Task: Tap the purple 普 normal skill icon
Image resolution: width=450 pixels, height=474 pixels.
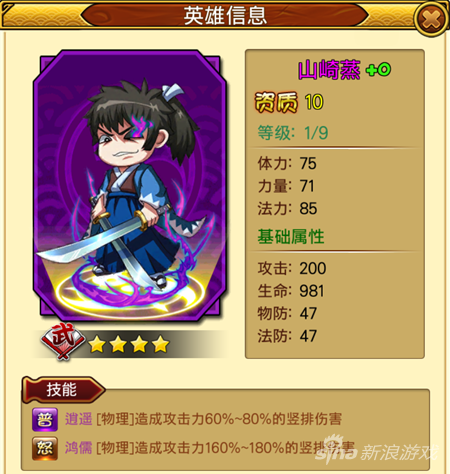Action: pos(45,419)
